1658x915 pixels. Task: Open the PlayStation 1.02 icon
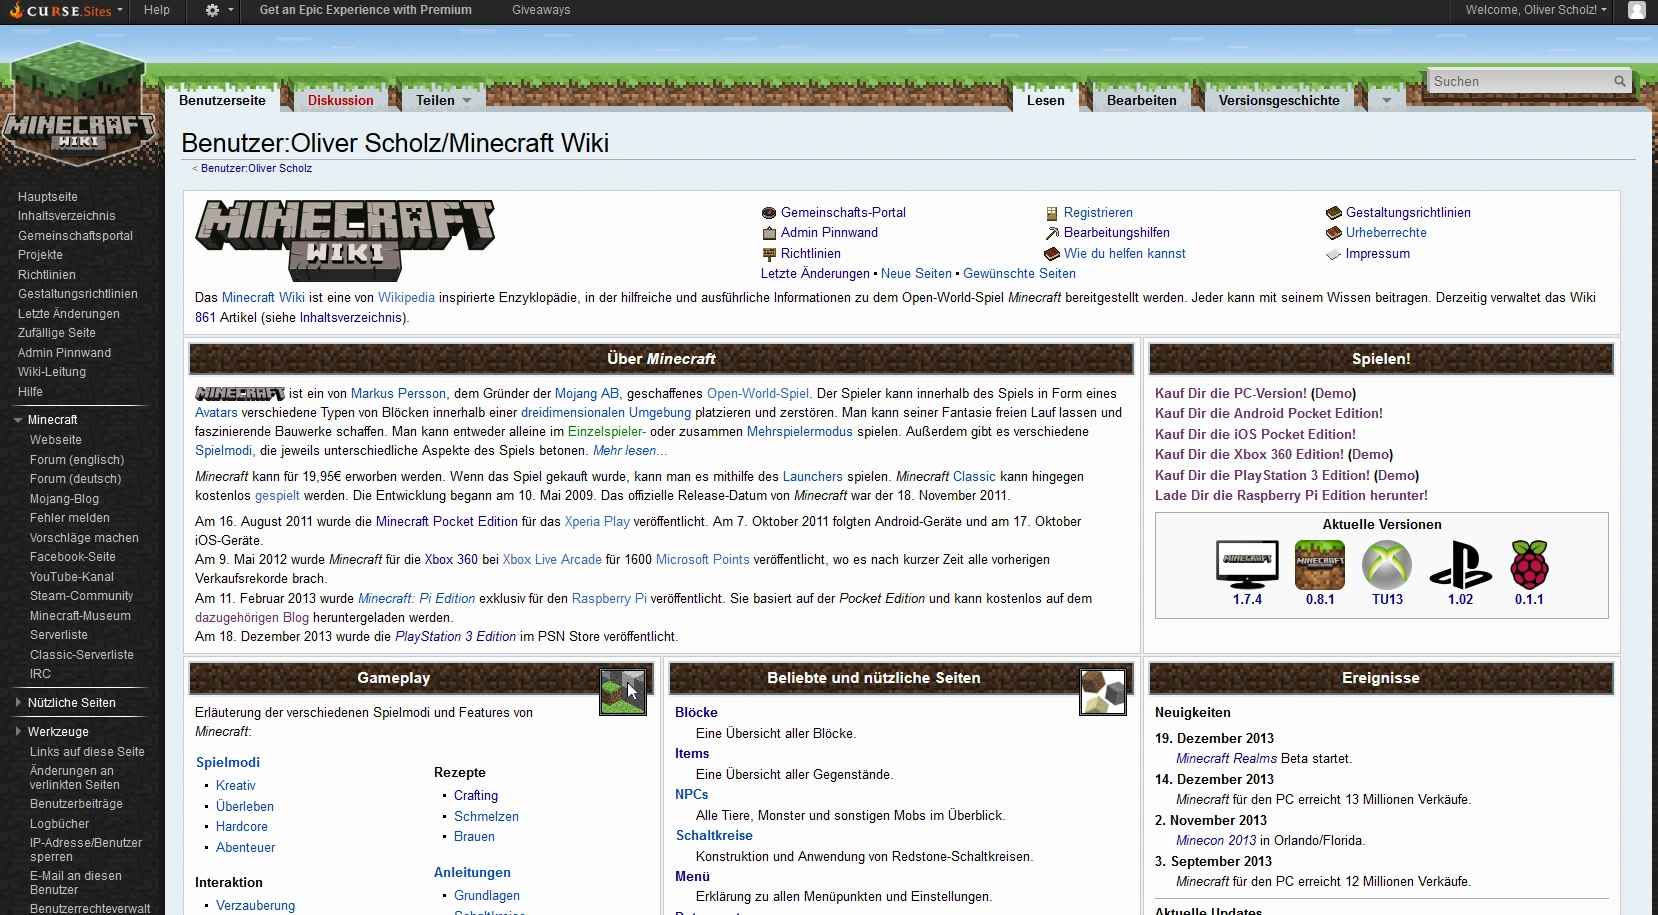click(1460, 564)
